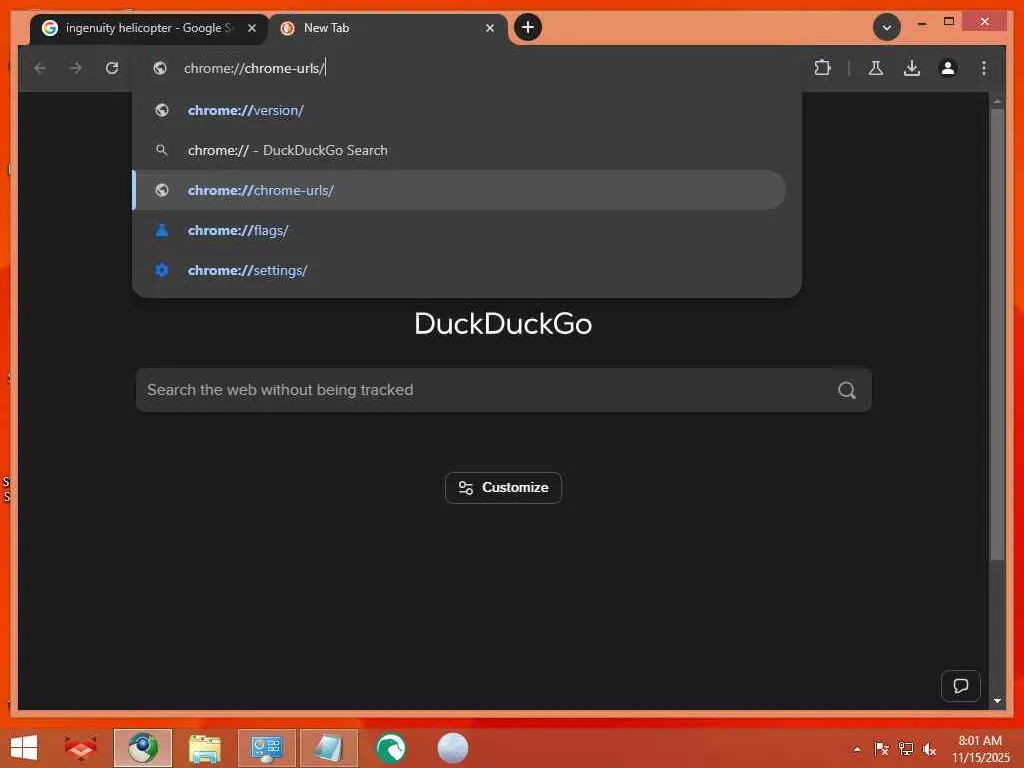Image resolution: width=1024 pixels, height=768 pixels.
Task: Select chrome:// DuckDuckGo Search suggestion
Action: (460, 150)
